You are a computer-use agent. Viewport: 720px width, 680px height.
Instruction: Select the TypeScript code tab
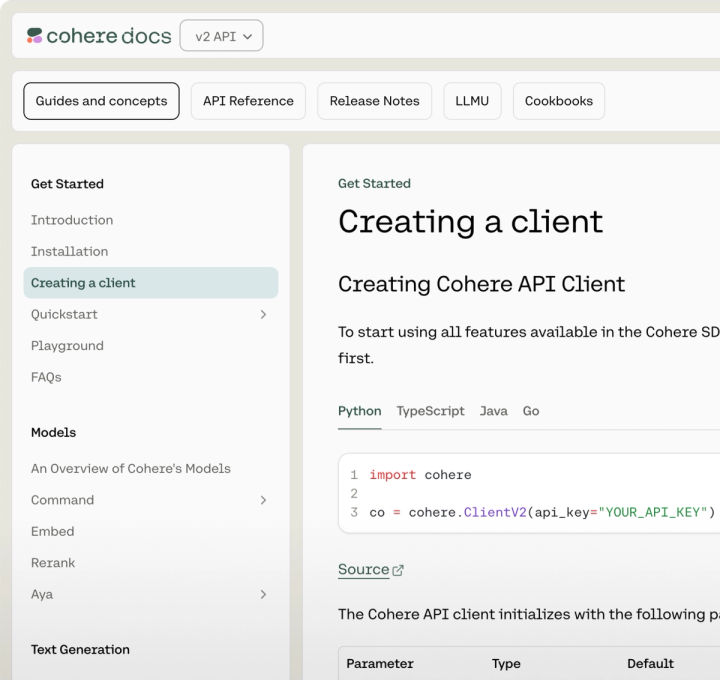[x=430, y=411]
